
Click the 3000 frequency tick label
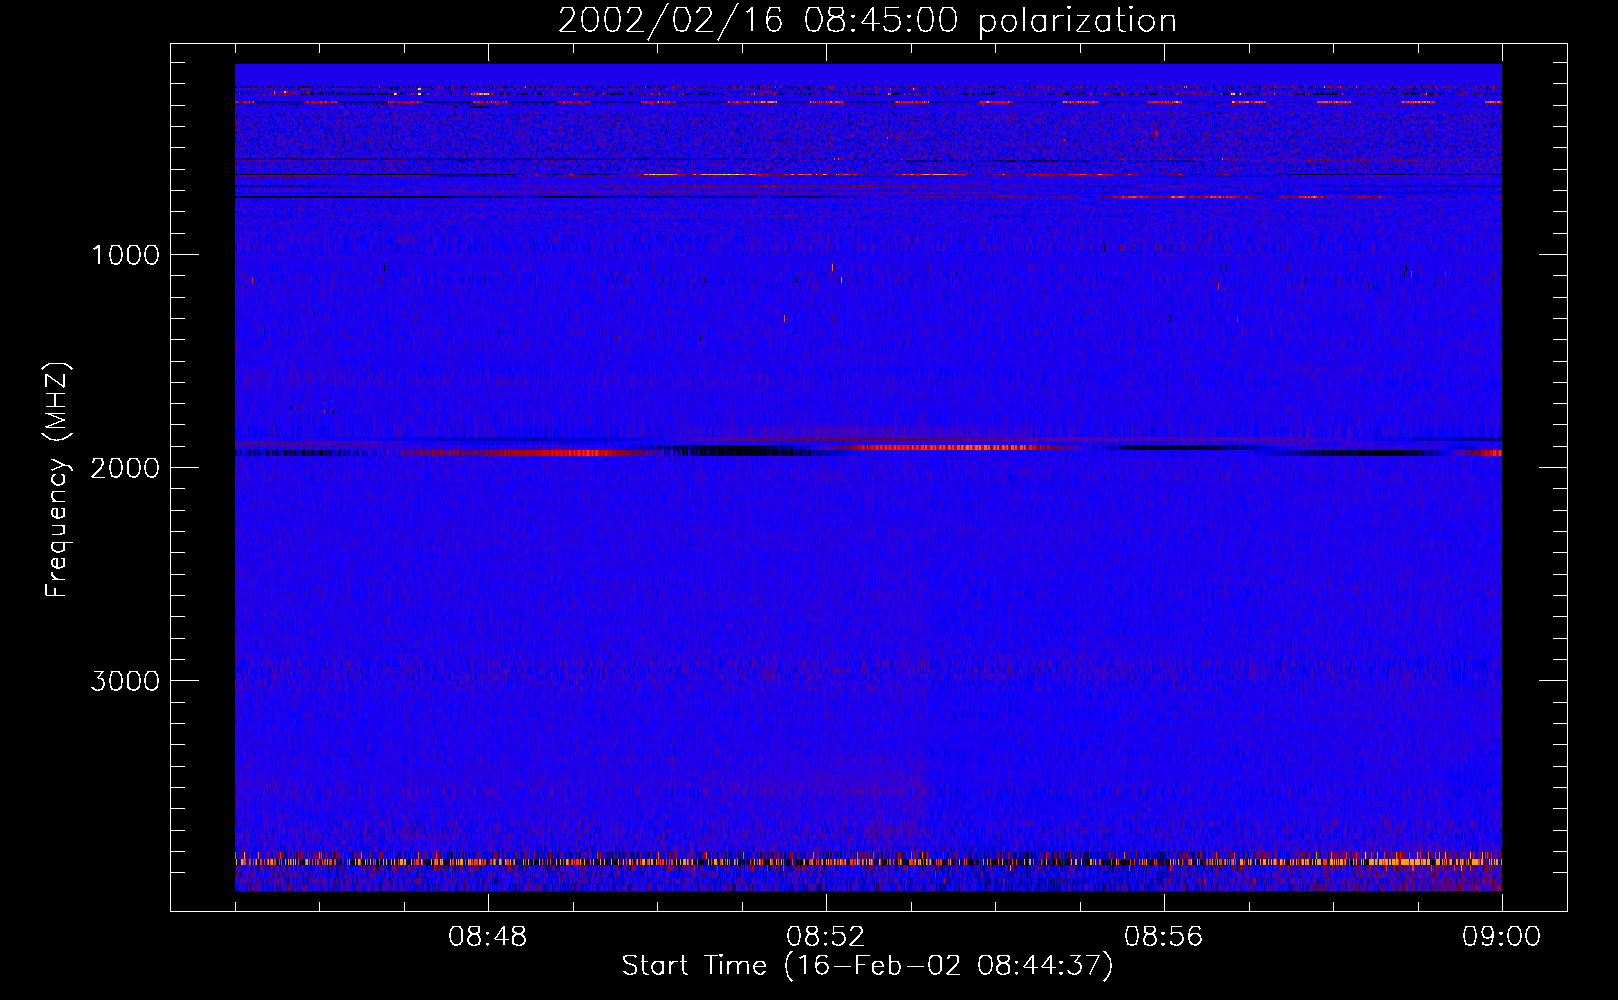tap(125, 681)
